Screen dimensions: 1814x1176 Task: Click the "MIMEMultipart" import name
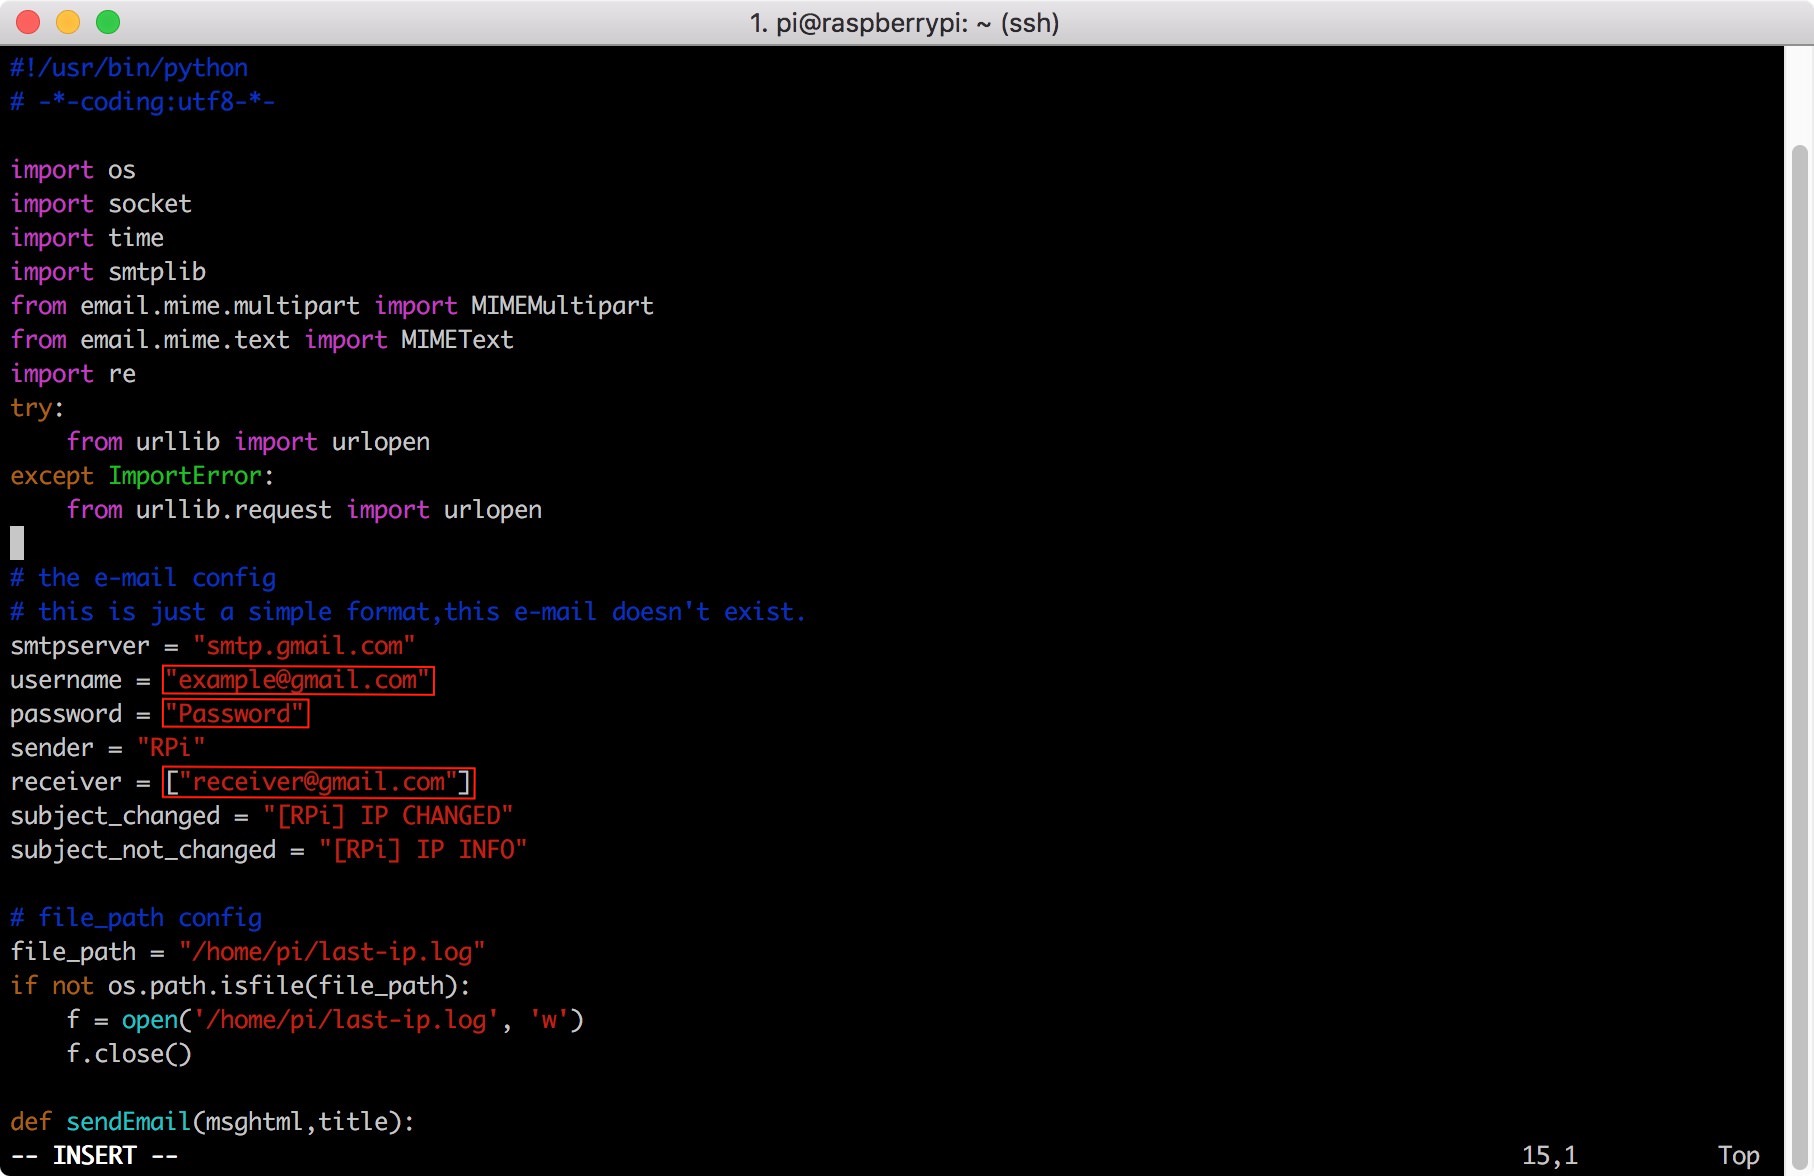562,306
